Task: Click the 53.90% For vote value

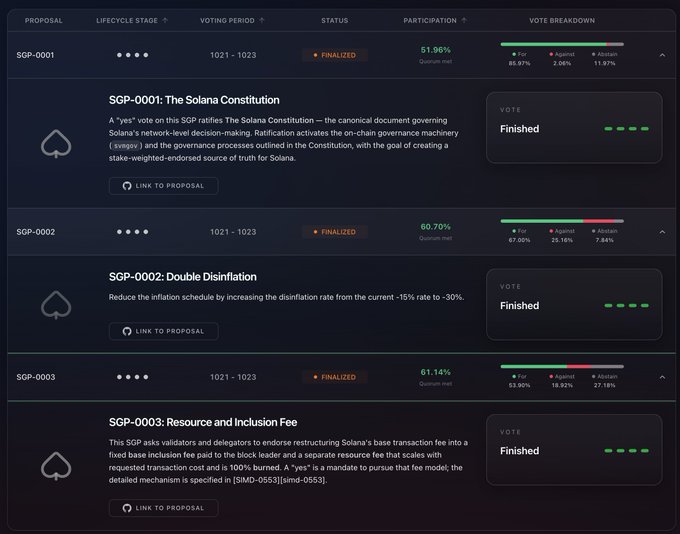Action: pyautogui.click(x=519, y=385)
